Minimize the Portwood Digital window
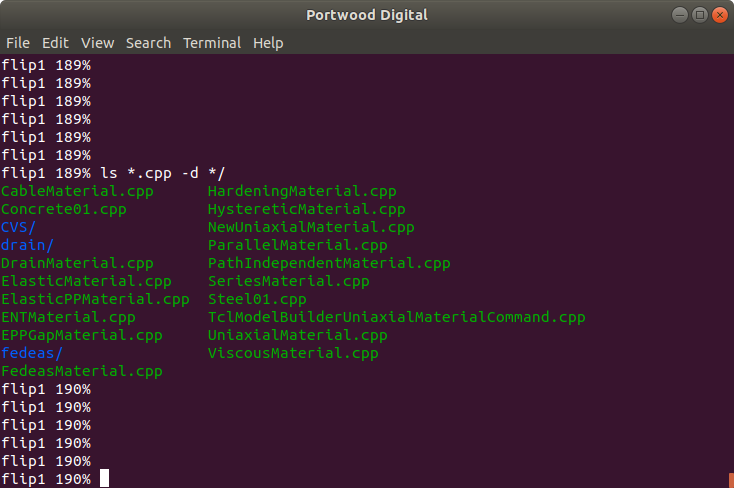 pos(680,15)
